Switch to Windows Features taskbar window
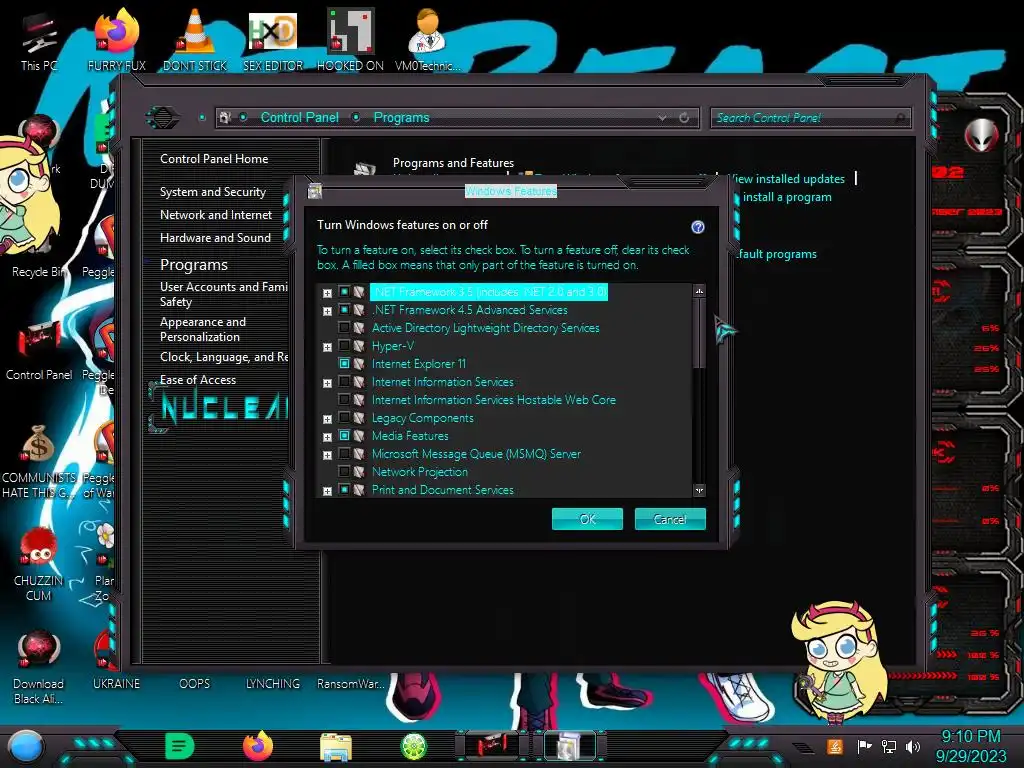The image size is (1024, 768). pos(569,746)
